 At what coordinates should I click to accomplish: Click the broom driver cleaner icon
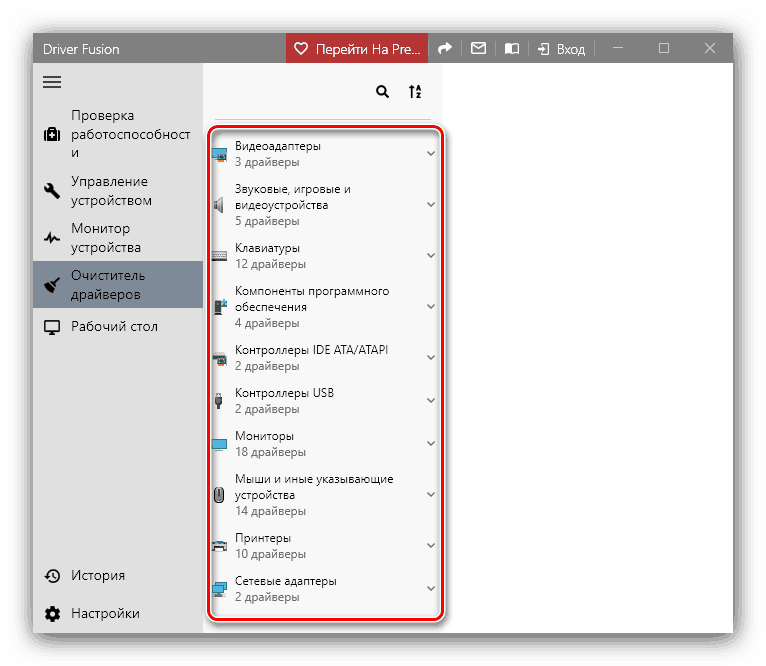[52, 284]
